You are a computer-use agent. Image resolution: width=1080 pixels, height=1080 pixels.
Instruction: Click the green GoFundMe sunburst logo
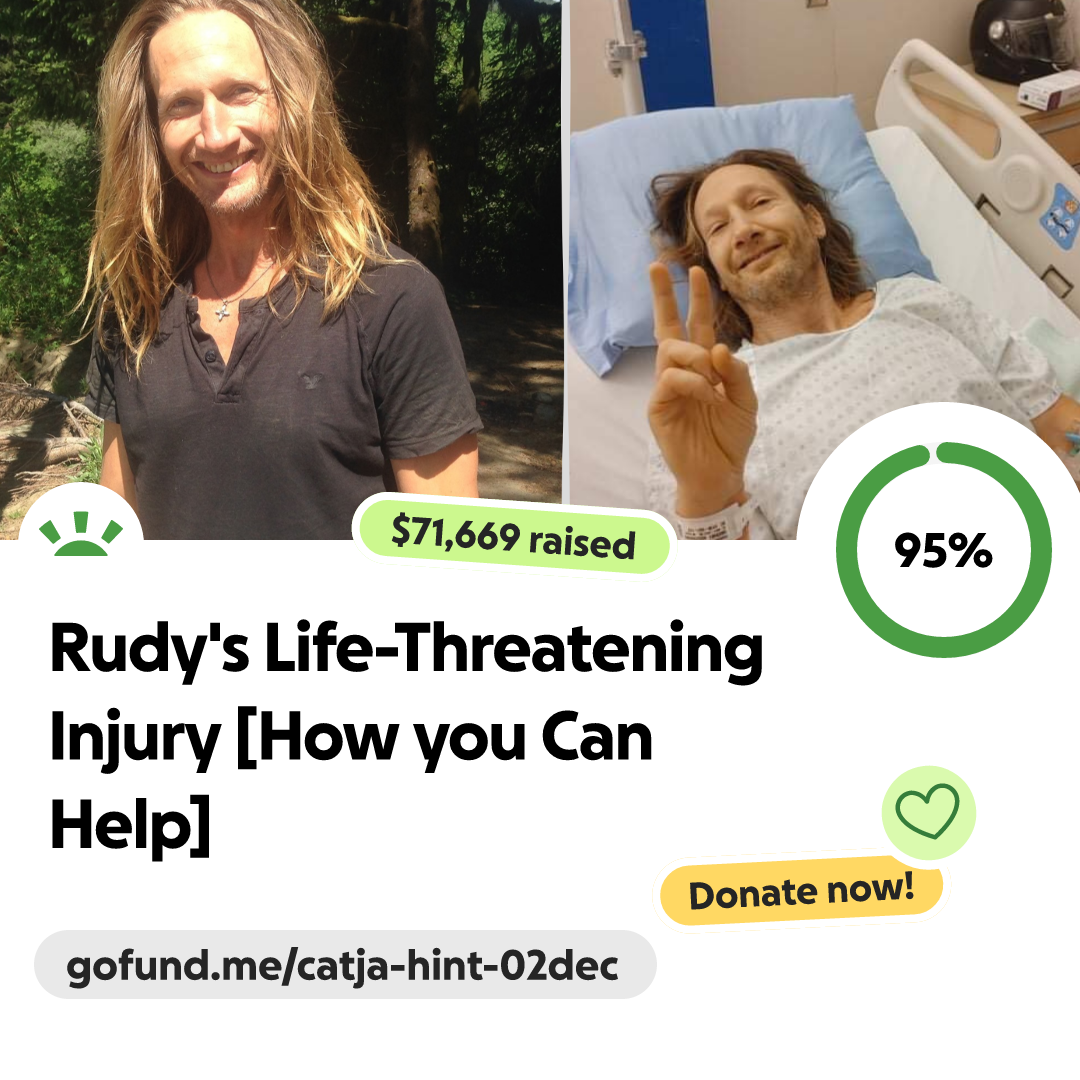click(81, 533)
